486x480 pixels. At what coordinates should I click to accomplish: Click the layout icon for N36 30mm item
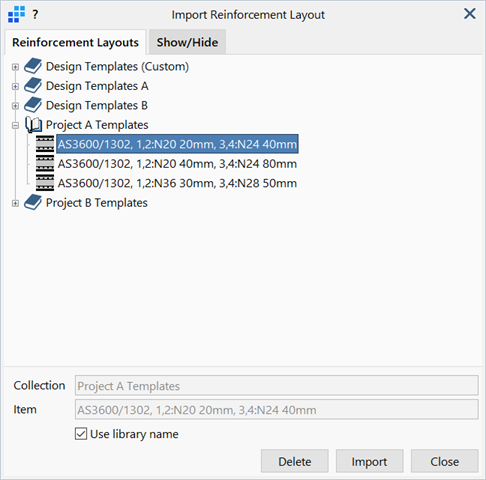coord(45,183)
